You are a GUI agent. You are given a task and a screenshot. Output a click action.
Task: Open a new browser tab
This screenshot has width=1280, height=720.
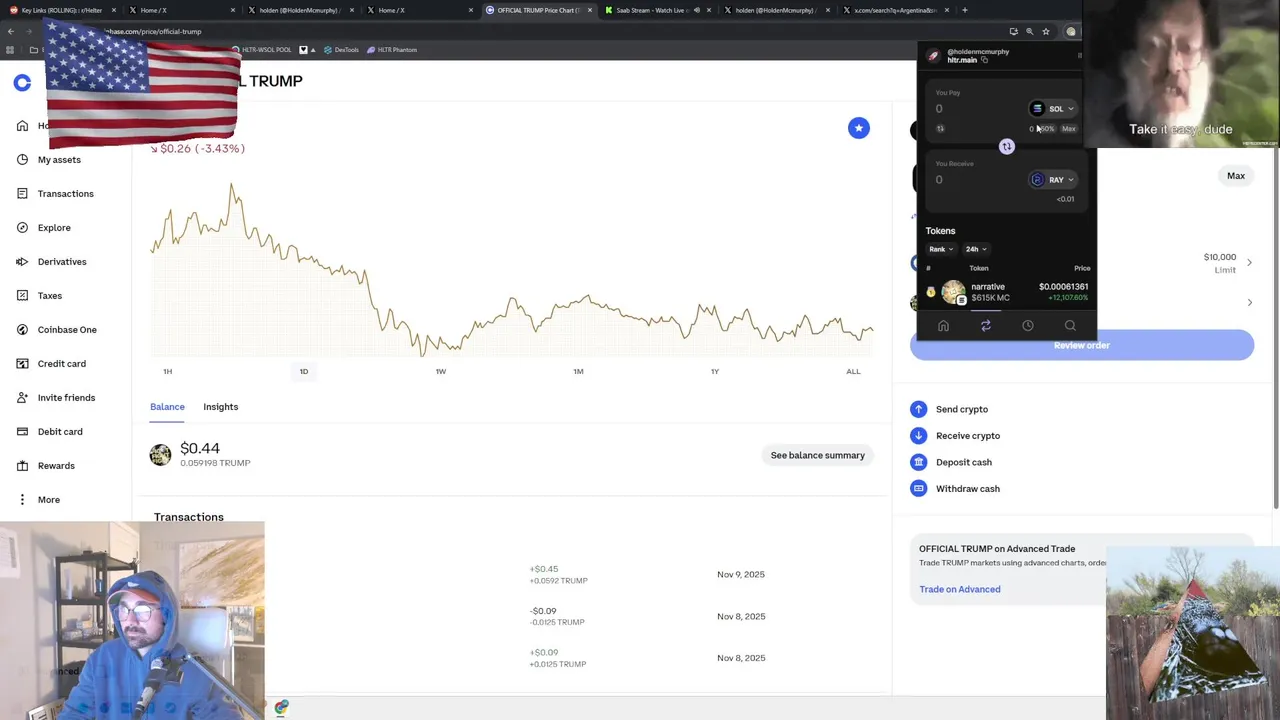click(x=965, y=10)
